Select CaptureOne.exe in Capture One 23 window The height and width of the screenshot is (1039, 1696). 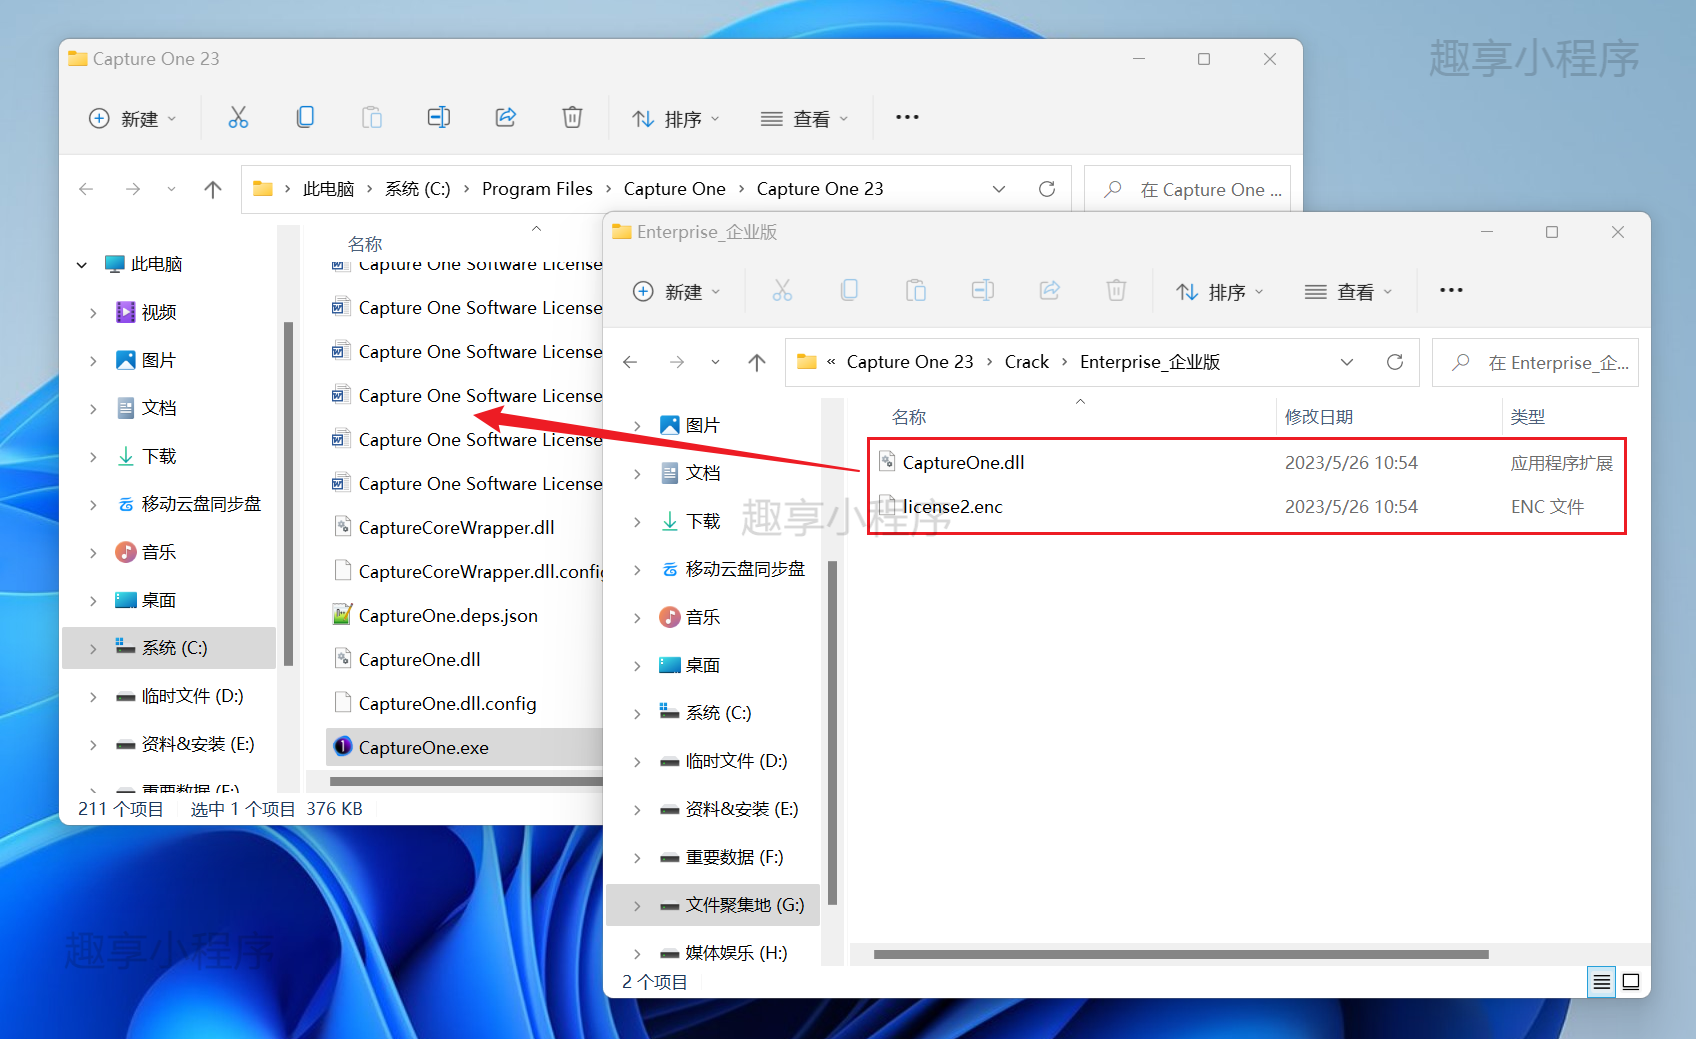coord(466,748)
